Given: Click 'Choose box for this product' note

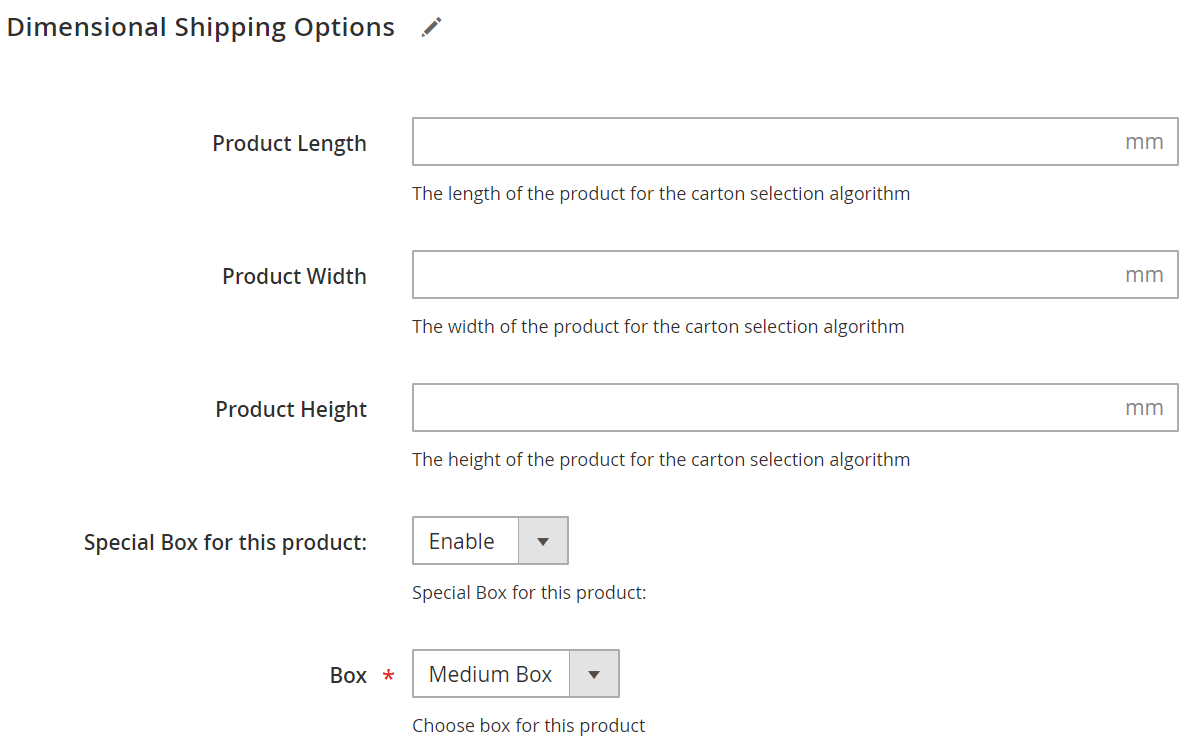Looking at the screenshot, I should point(528,726).
